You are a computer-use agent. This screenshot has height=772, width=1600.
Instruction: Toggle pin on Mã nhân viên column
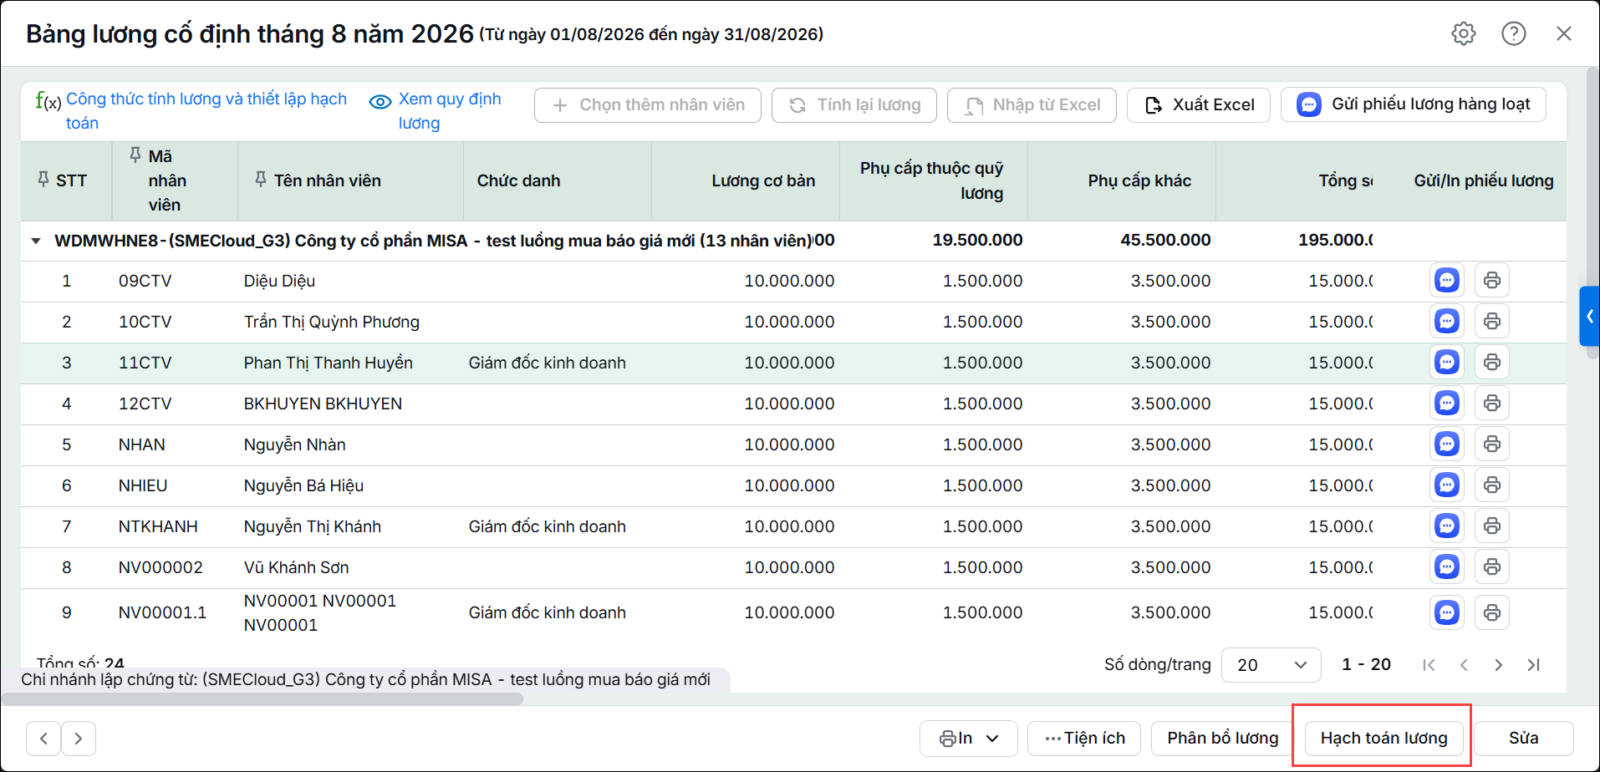pos(135,155)
